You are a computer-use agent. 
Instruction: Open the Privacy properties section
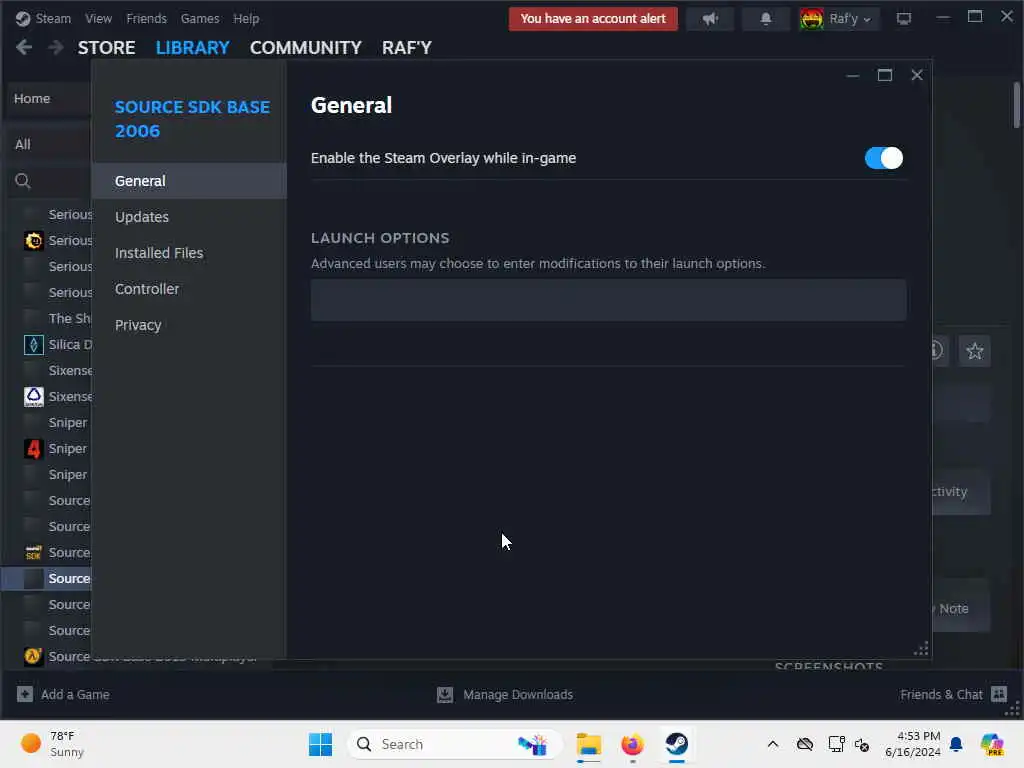coord(189,325)
